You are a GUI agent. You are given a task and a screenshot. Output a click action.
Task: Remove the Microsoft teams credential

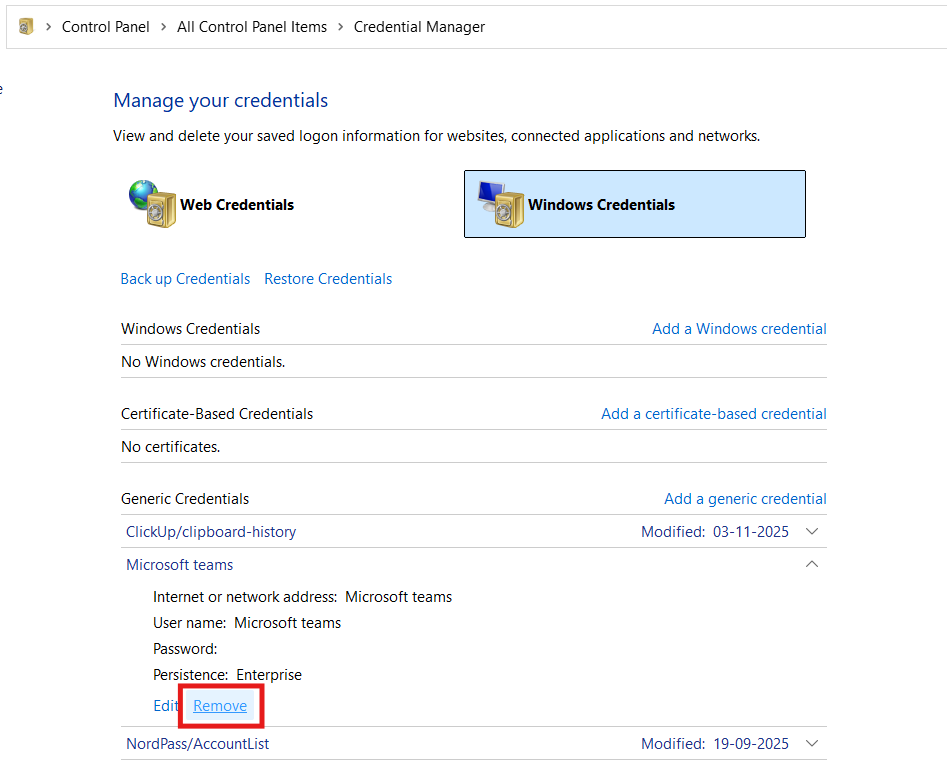[x=220, y=705]
